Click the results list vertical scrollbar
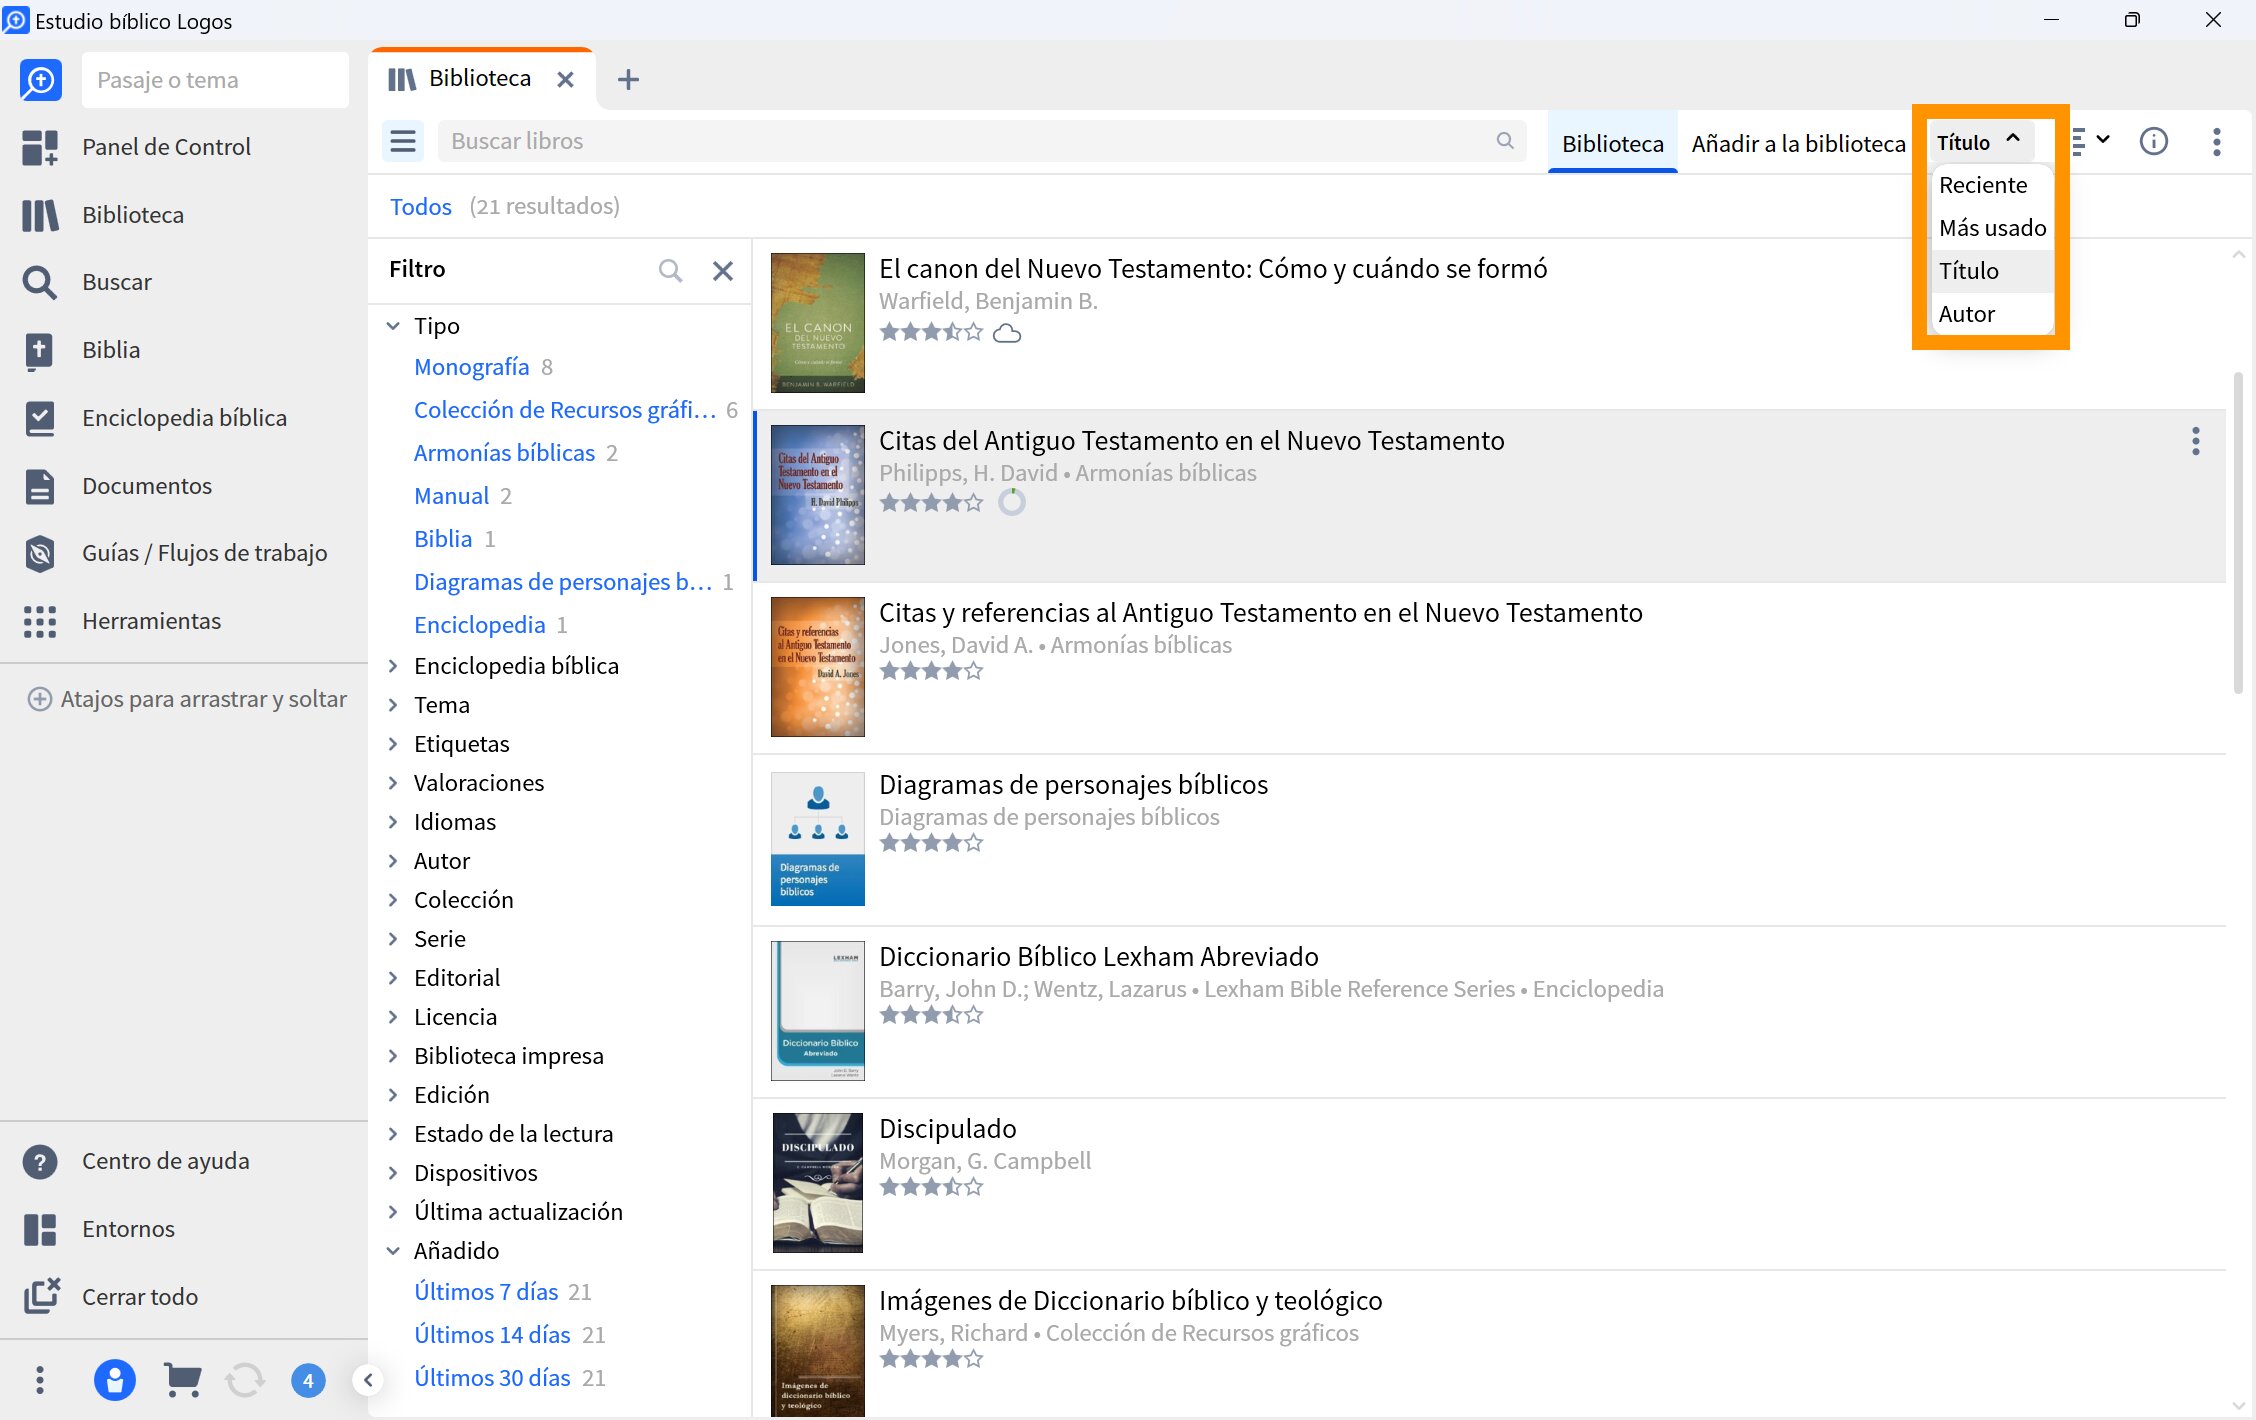2256x1420 pixels. (2239, 532)
